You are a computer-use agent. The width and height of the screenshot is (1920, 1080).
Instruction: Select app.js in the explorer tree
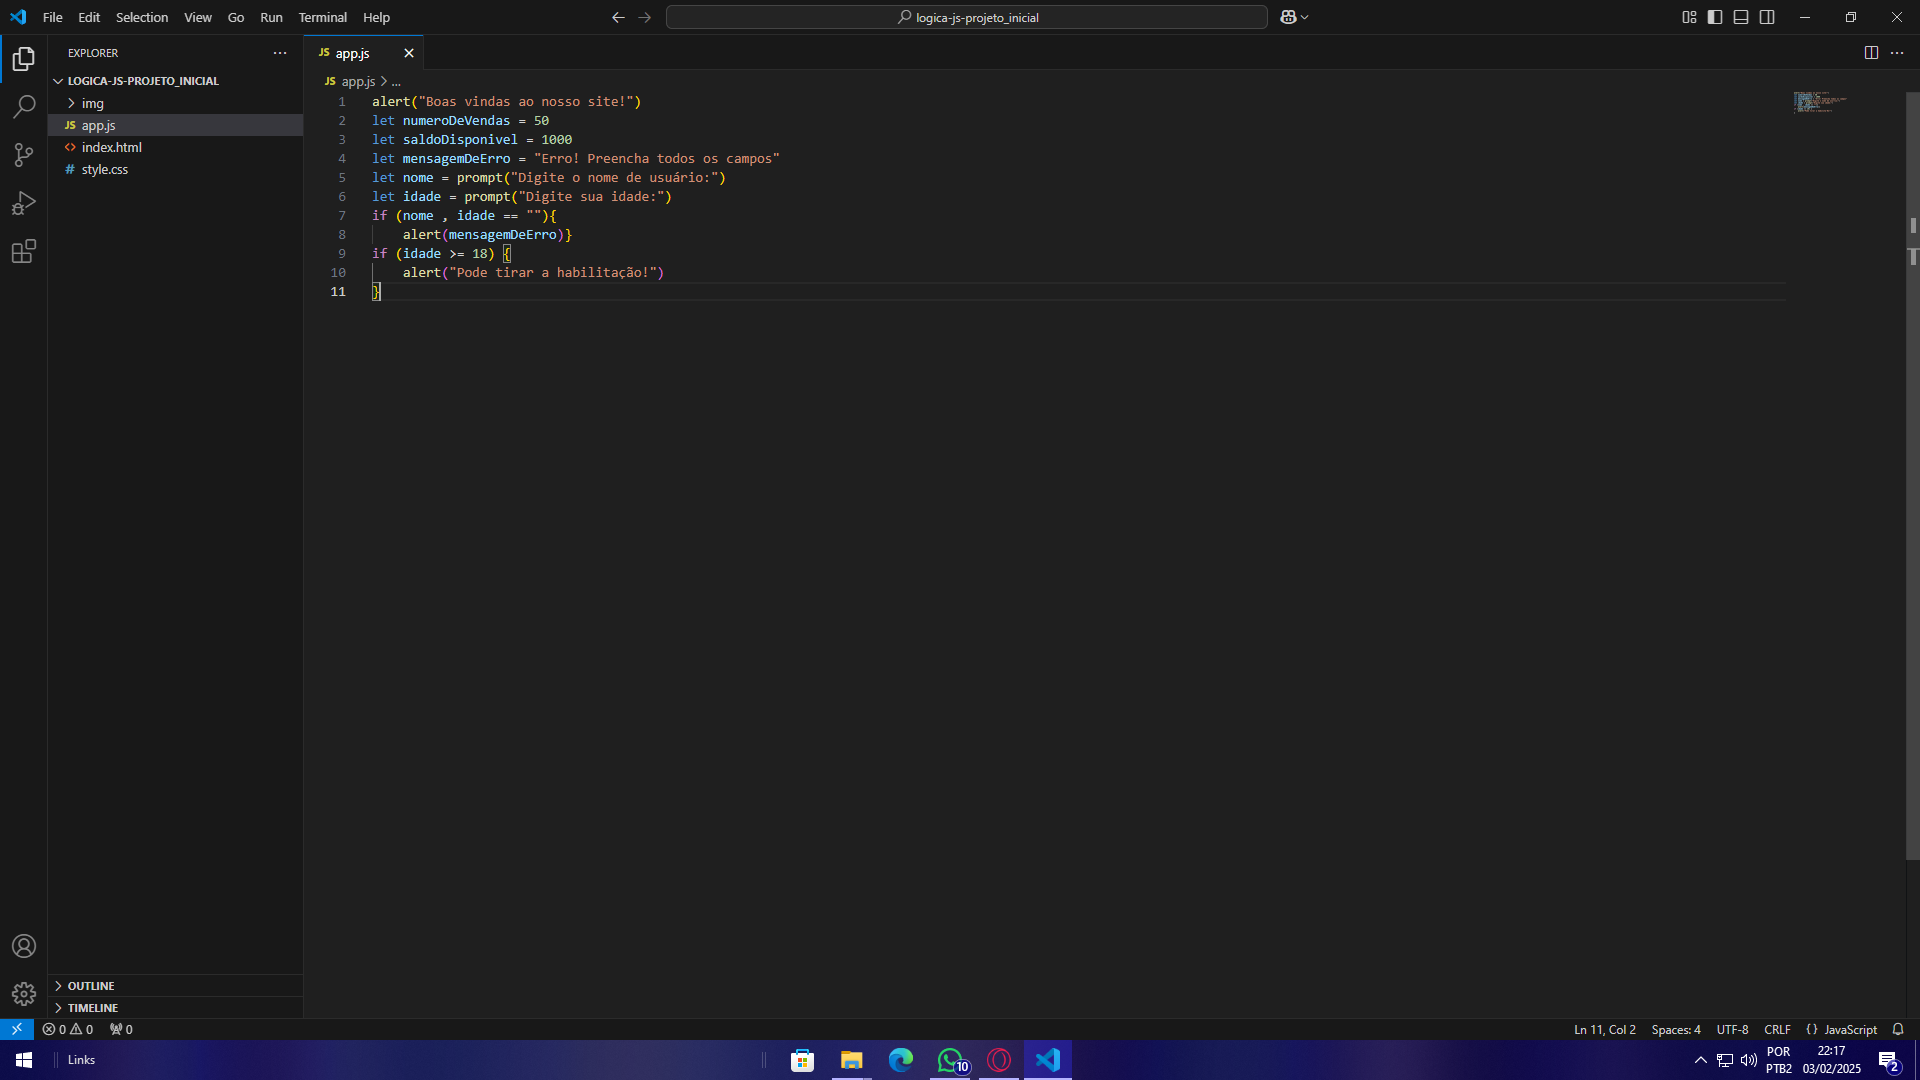point(98,125)
